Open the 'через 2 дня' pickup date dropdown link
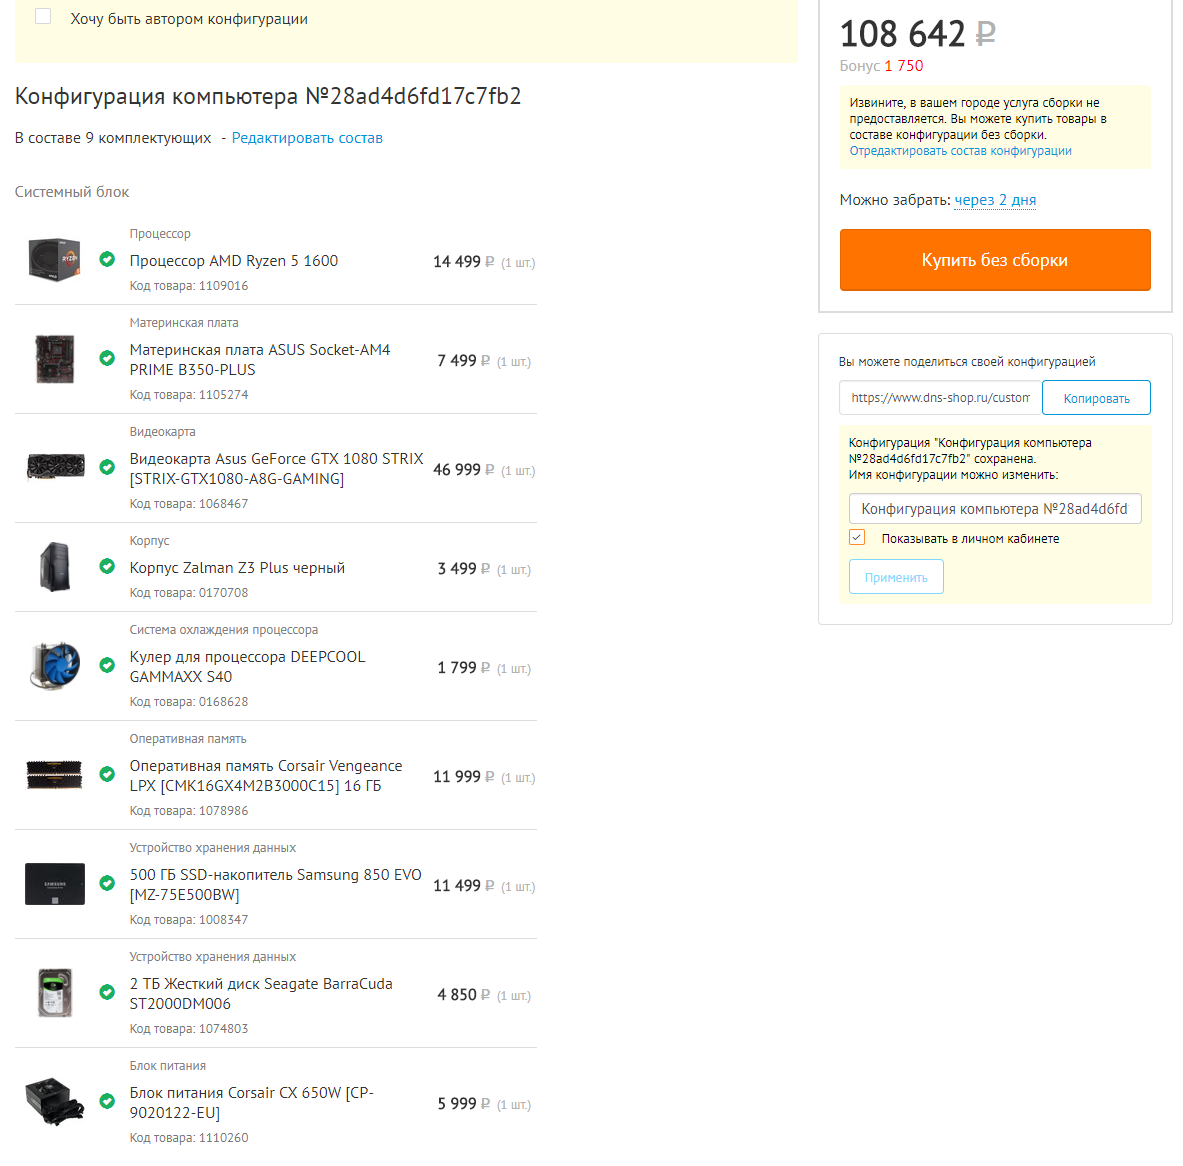This screenshot has height=1166, width=1183. [995, 200]
